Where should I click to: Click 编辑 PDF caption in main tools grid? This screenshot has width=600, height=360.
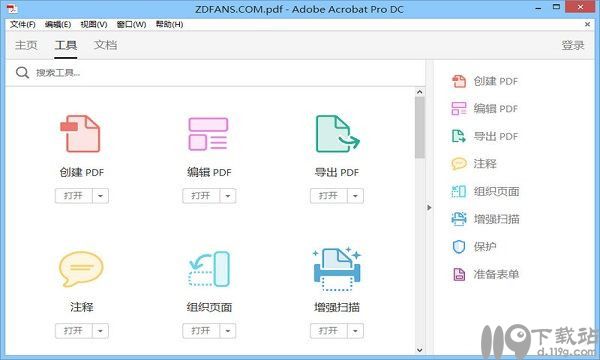coord(209,172)
